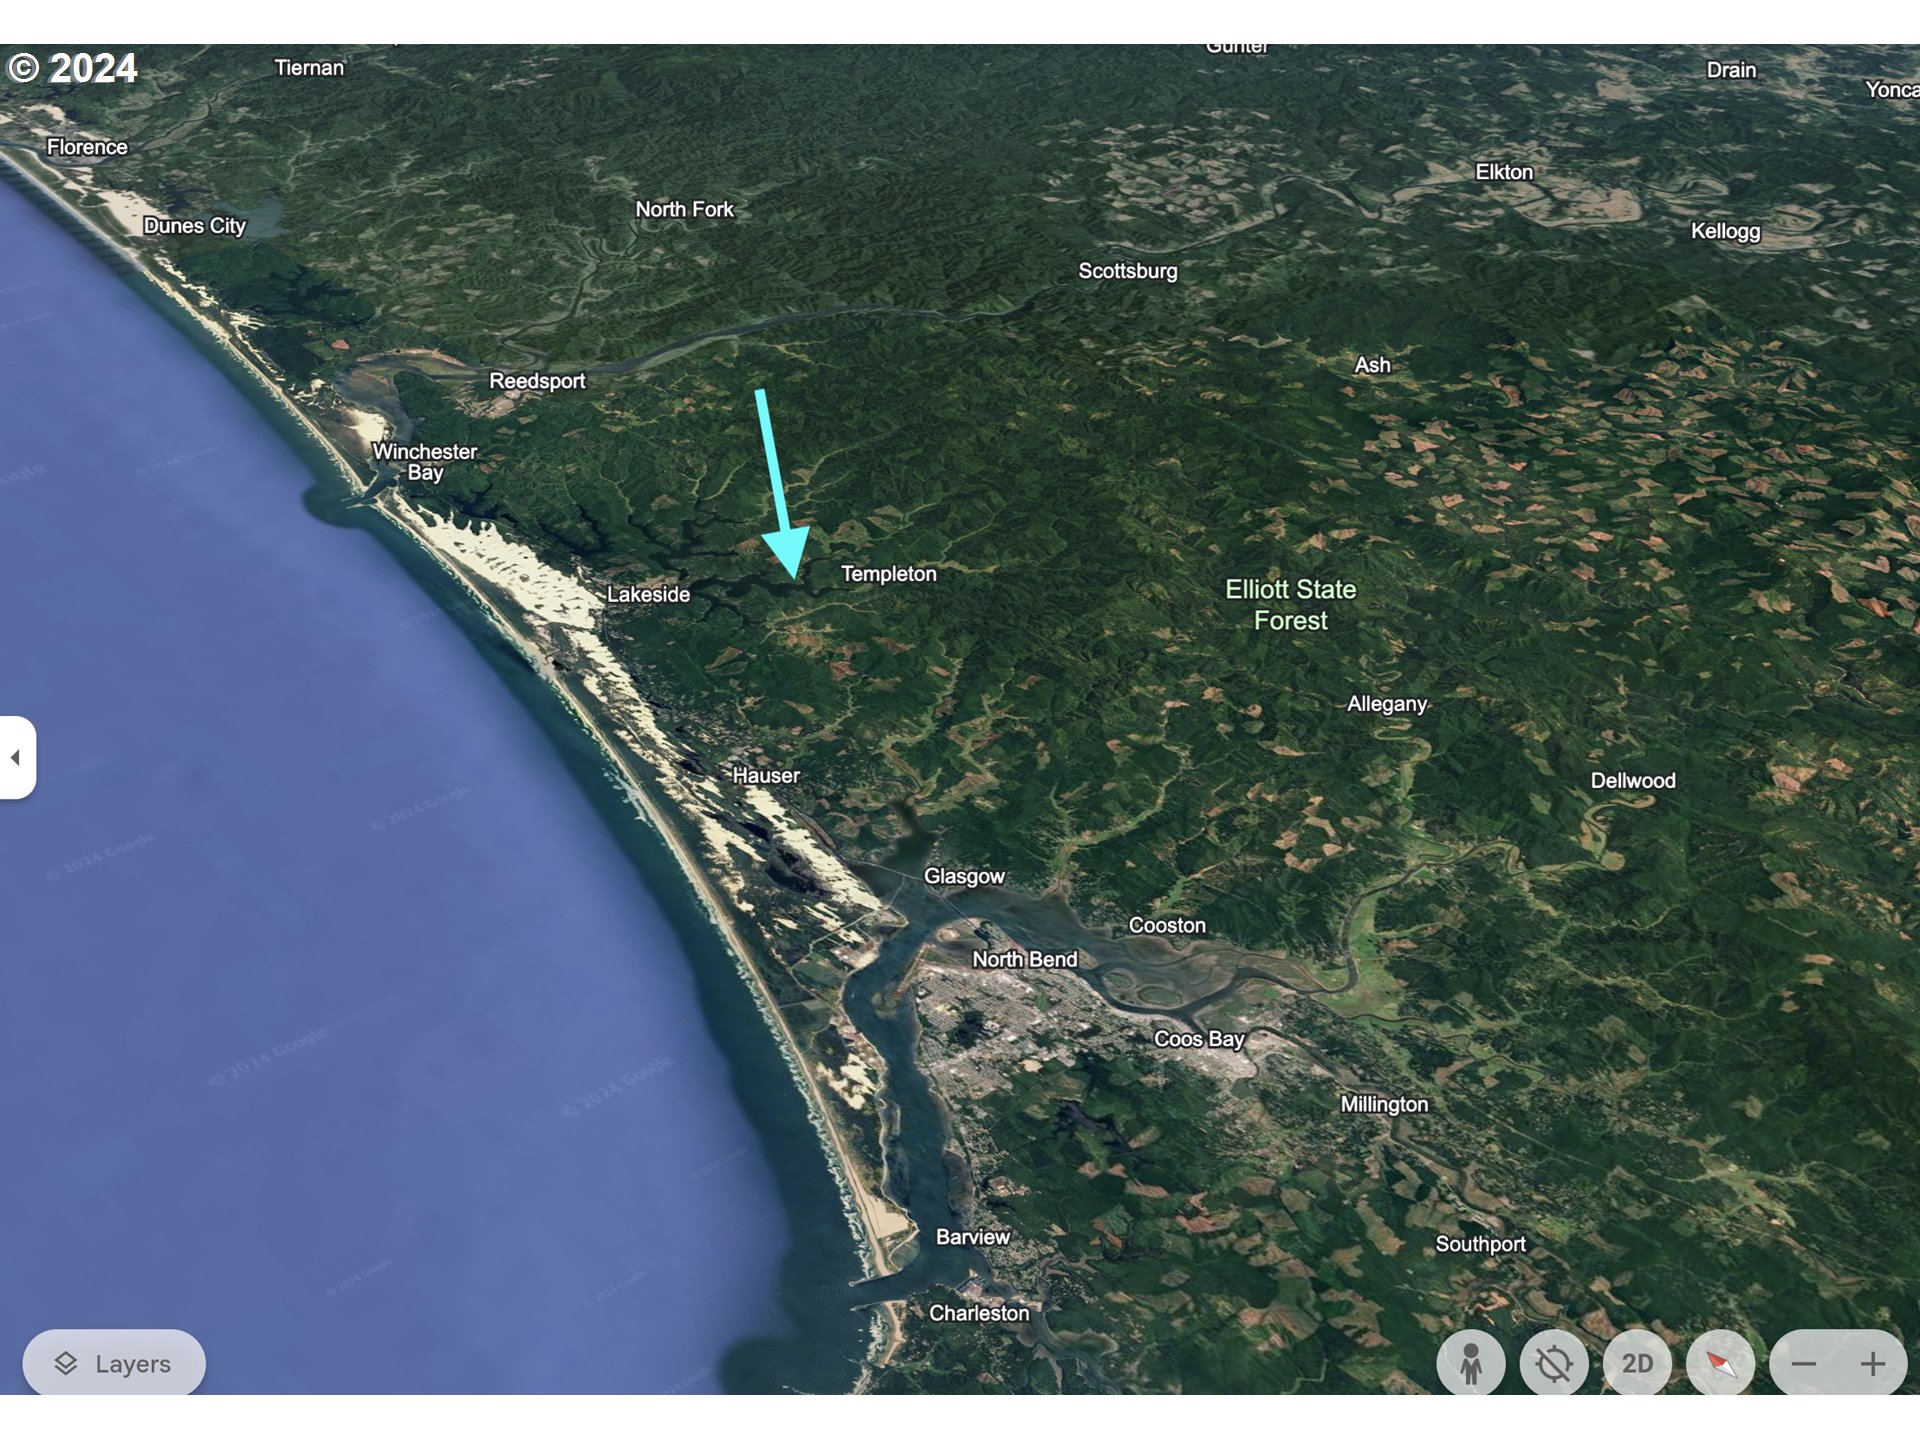1920x1440 pixels.
Task: Zoom in with the plus button
Action: 1873,1363
